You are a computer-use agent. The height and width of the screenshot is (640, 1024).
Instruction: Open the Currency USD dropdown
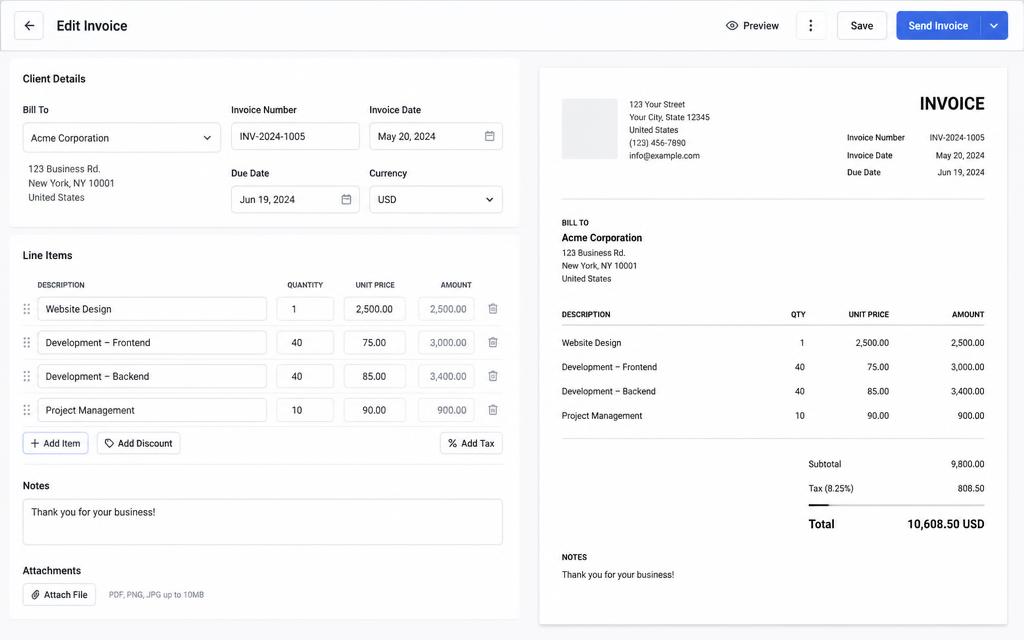tap(436, 199)
